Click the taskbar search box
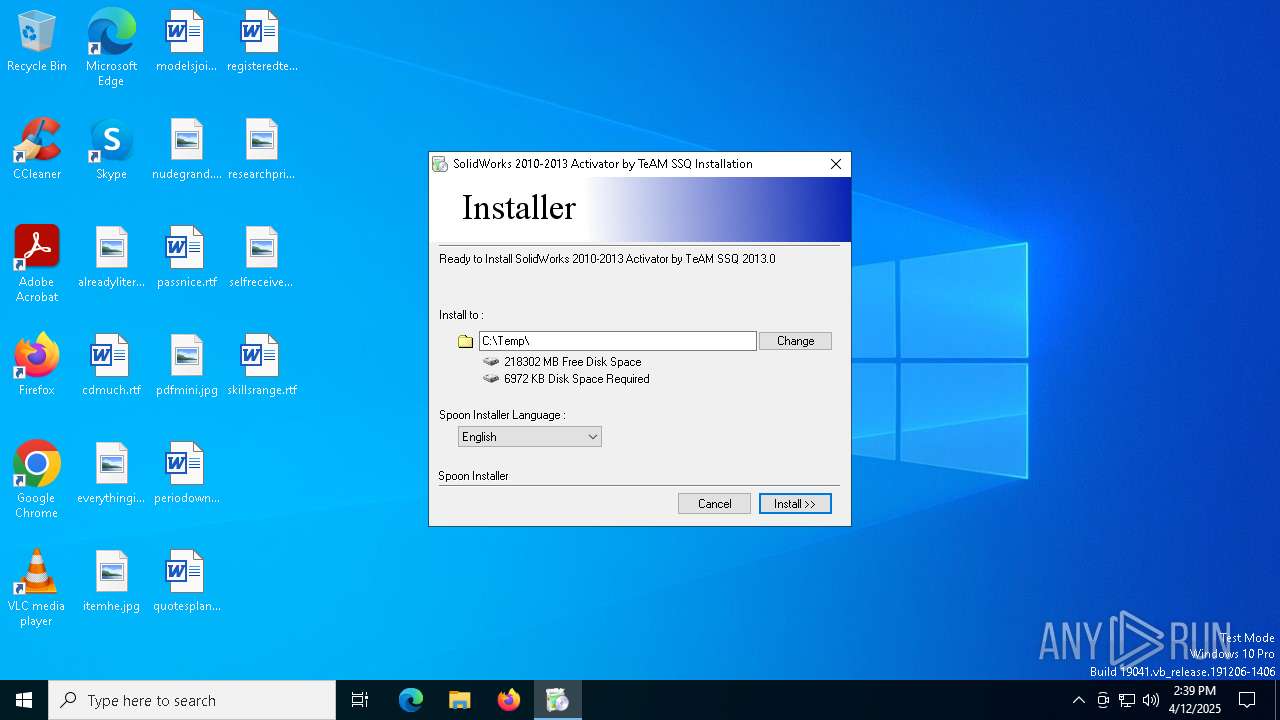1280x720 pixels. [x=192, y=700]
